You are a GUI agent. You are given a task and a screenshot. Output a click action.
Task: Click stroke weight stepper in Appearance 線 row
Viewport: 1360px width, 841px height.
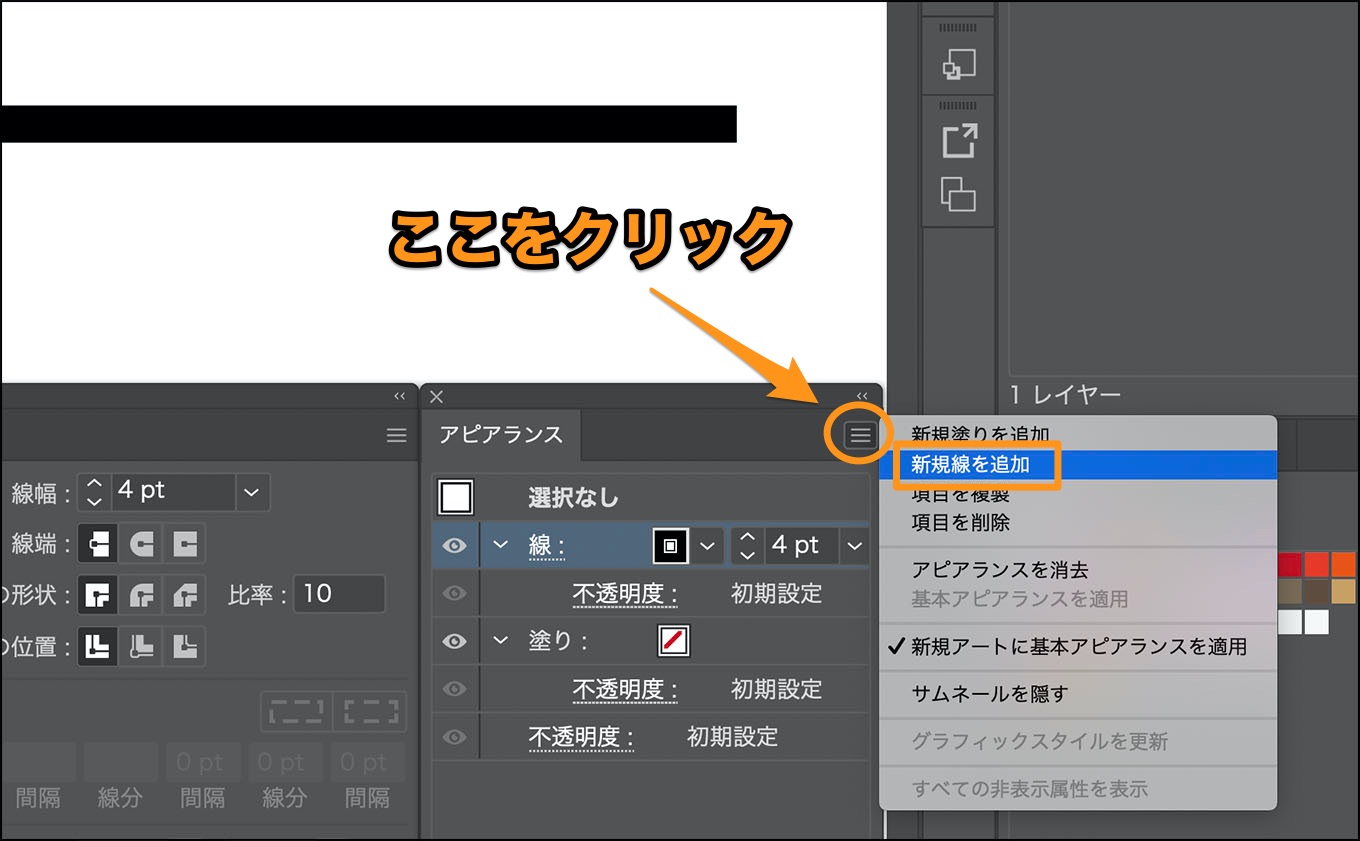click(747, 546)
